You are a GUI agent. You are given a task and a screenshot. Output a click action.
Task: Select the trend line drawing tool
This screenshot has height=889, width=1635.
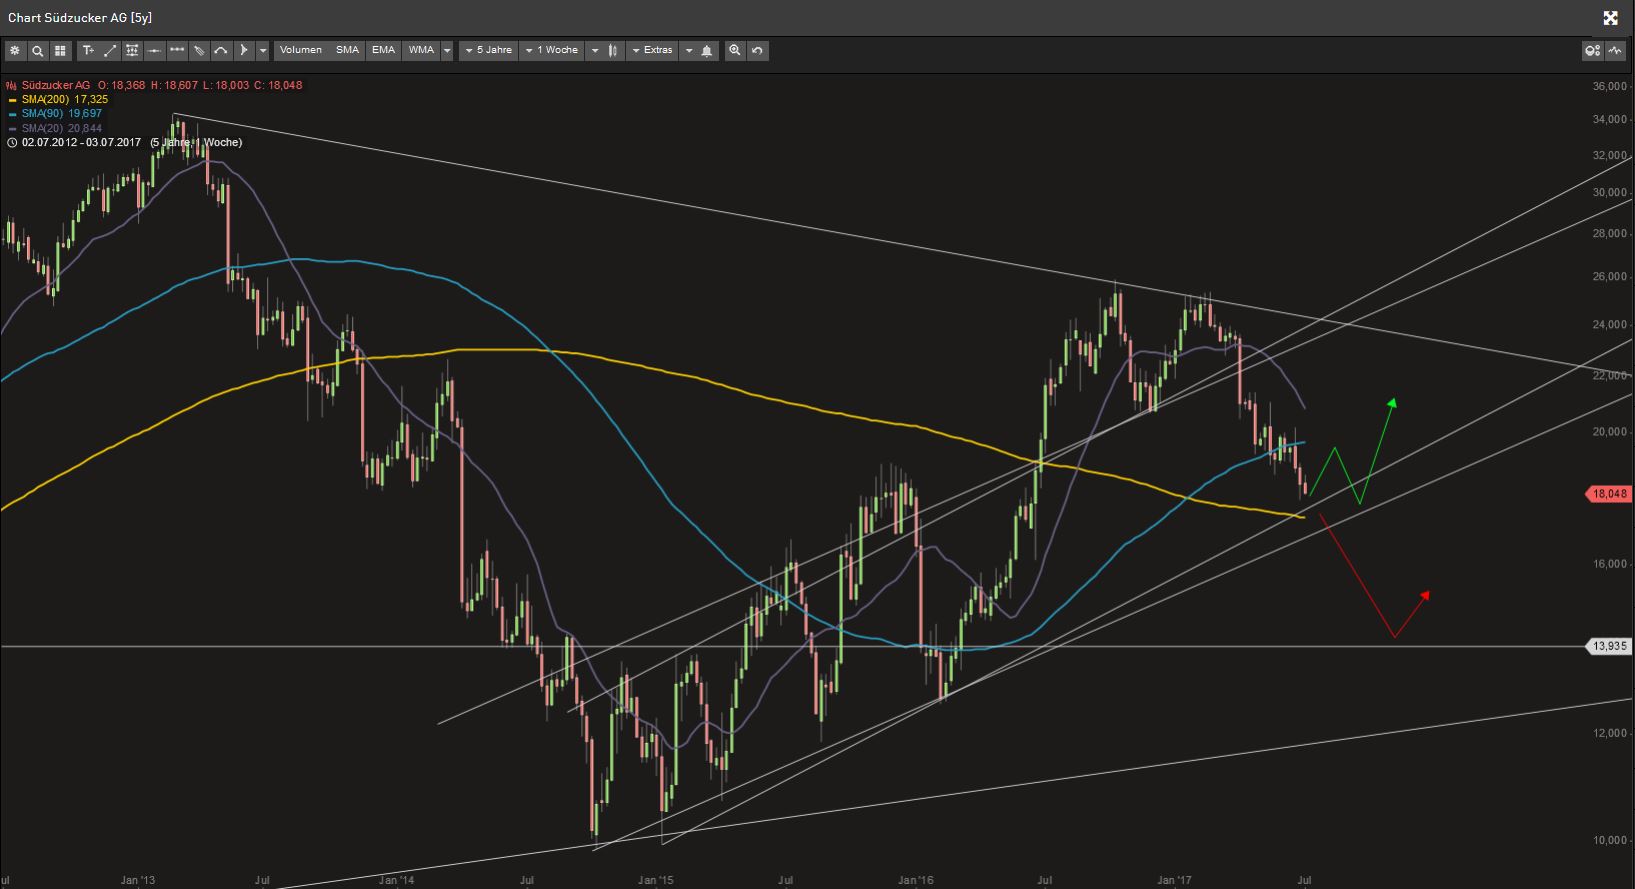[x=110, y=50]
